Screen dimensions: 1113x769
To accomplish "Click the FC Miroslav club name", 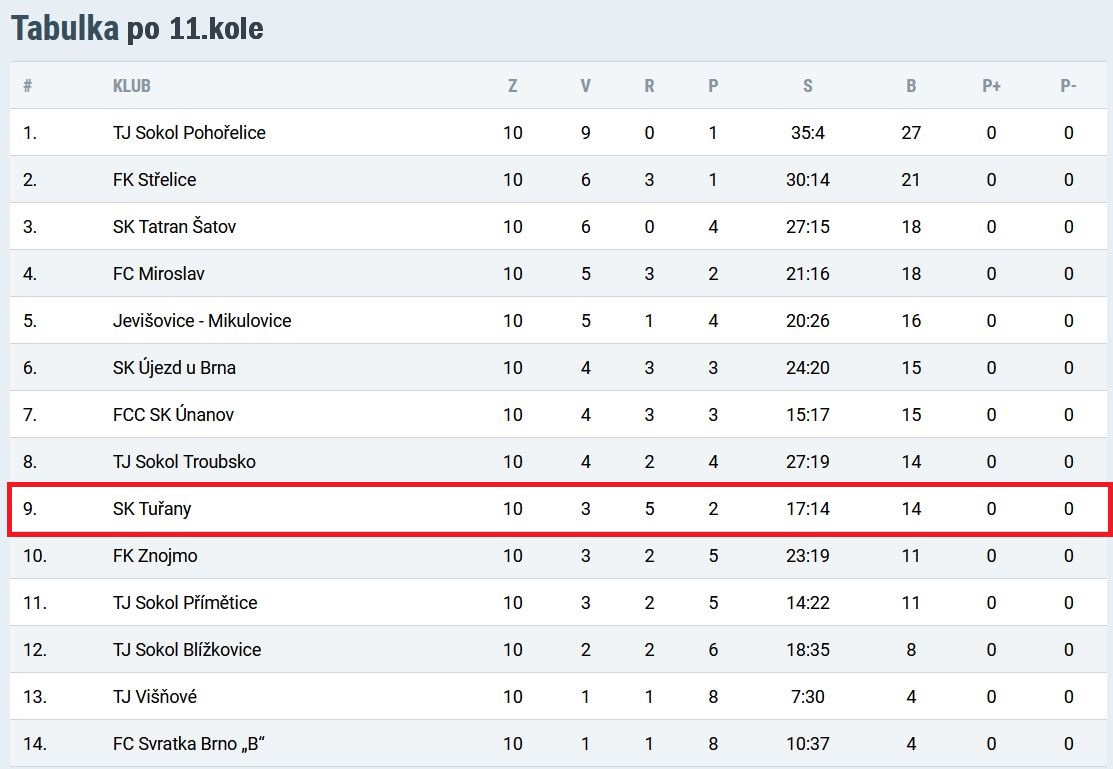I will [158, 273].
